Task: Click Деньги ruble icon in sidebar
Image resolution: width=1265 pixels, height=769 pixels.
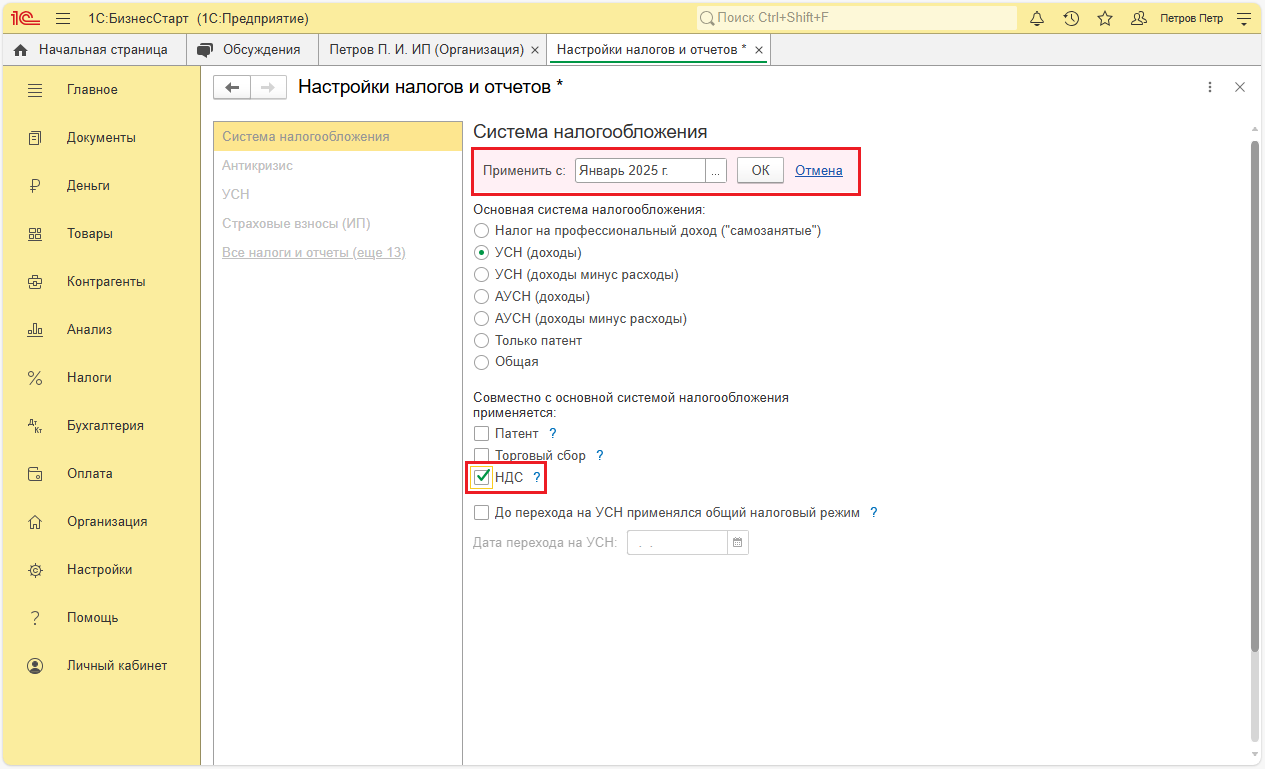Action: [35, 186]
